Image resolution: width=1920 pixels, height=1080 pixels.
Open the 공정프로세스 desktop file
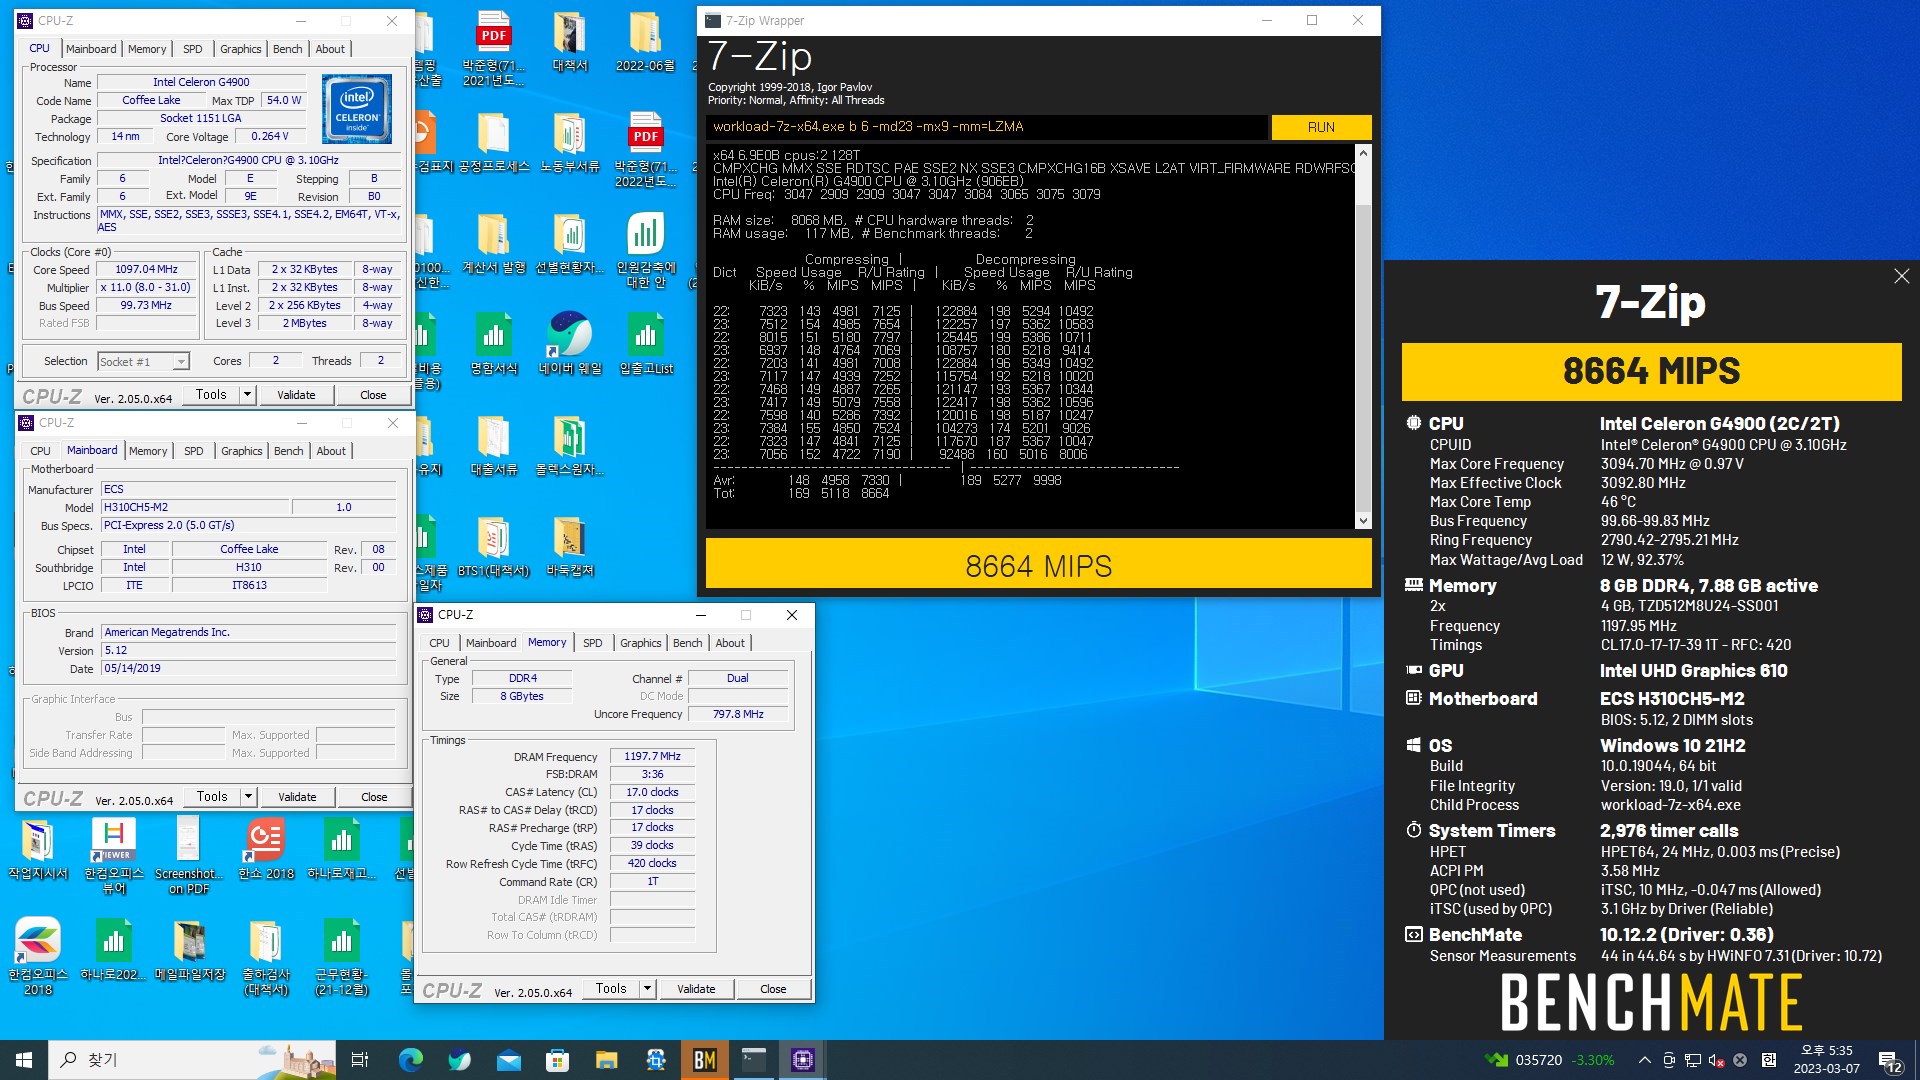(x=494, y=143)
